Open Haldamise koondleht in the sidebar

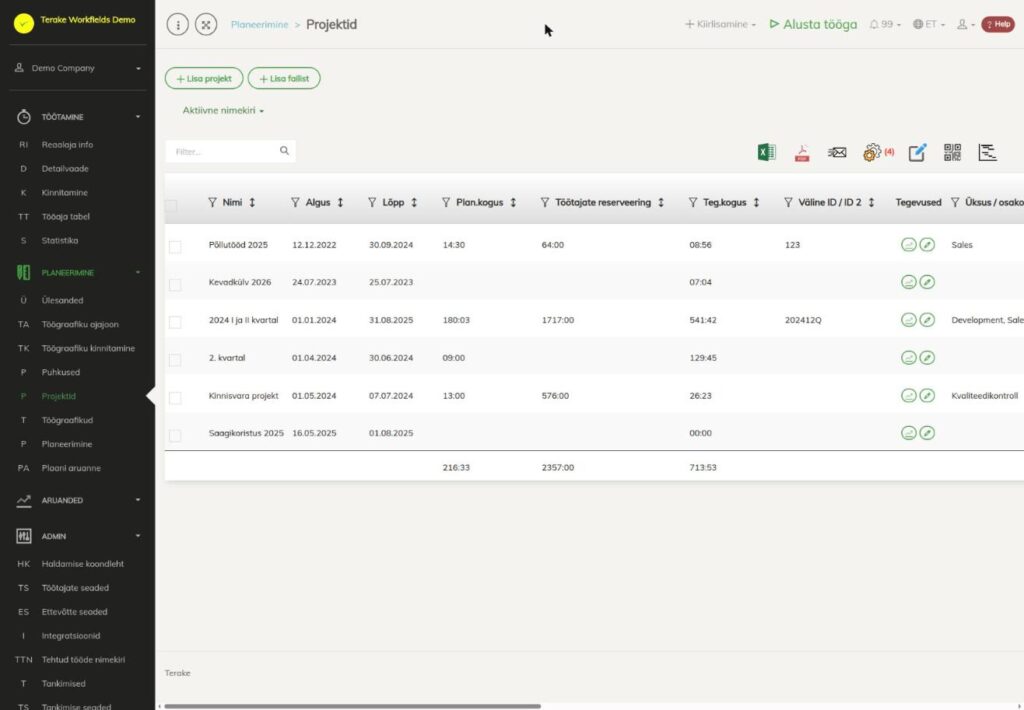[83, 564]
